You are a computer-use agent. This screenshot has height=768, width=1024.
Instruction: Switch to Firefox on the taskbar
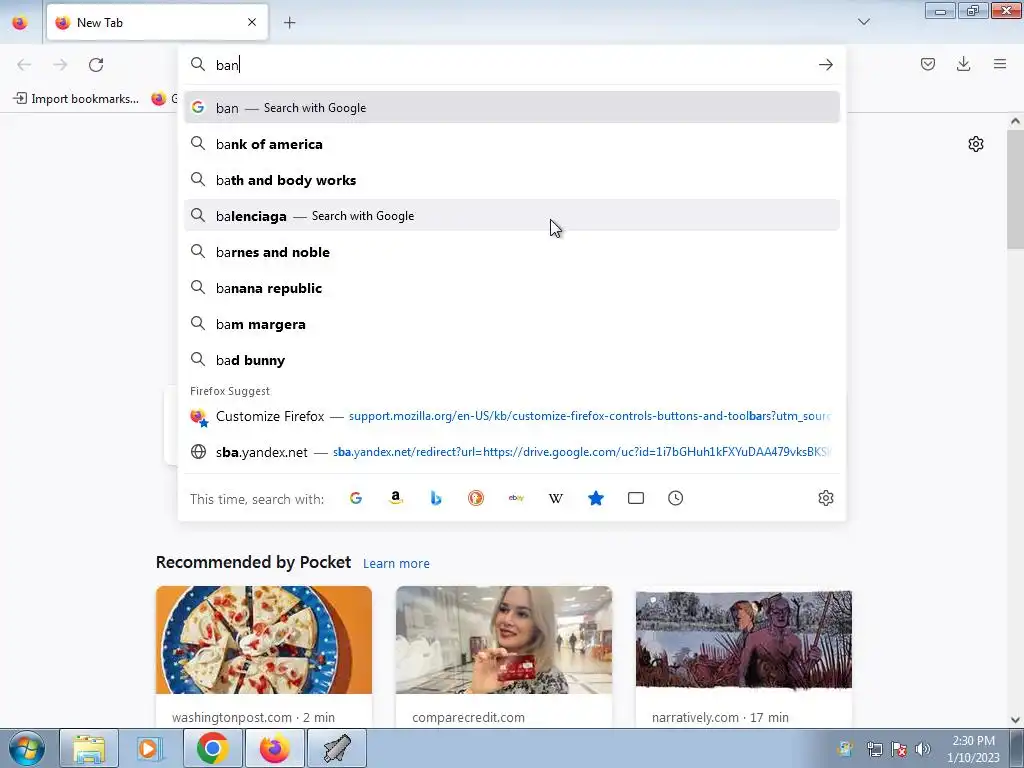coord(274,748)
